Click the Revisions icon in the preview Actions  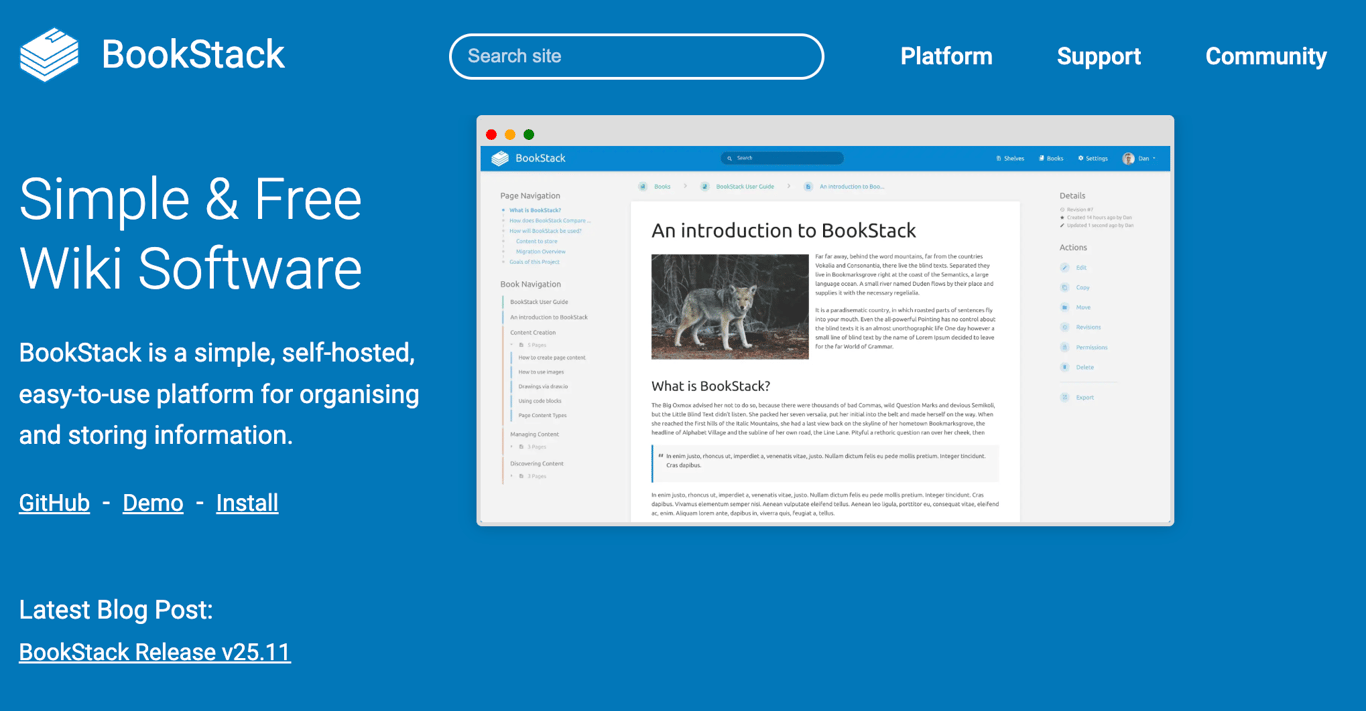pyautogui.click(x=1065, y=328)
